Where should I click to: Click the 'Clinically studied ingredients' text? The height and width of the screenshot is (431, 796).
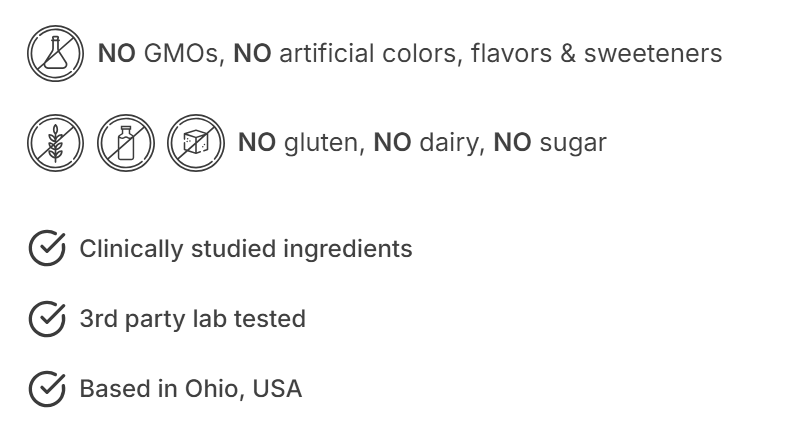click(x=245, y=248)
